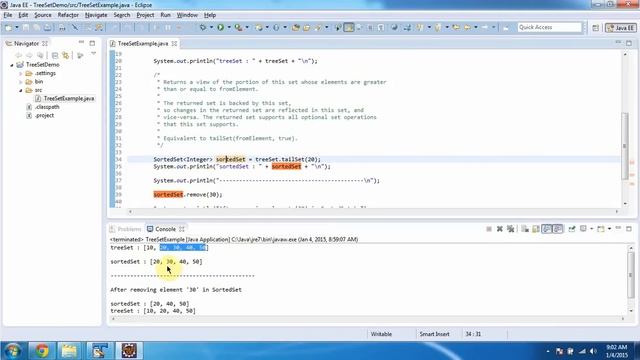Click Navigator back arrow icon
This screenshot has width=640, height=360.
coord(18,55)
